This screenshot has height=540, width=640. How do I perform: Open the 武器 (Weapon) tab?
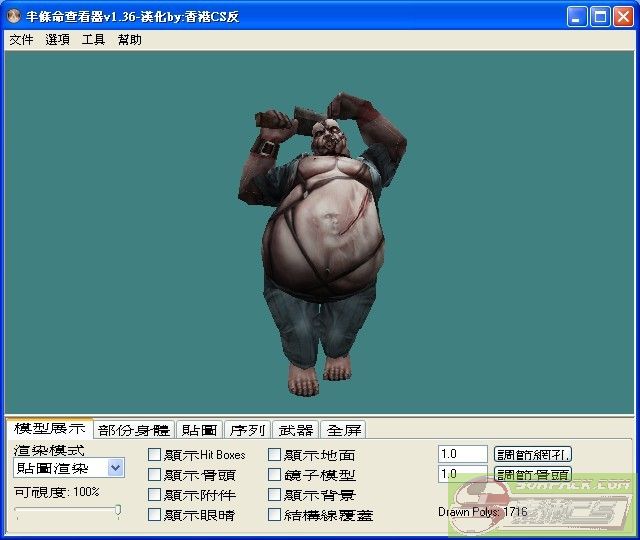(296, 430)
